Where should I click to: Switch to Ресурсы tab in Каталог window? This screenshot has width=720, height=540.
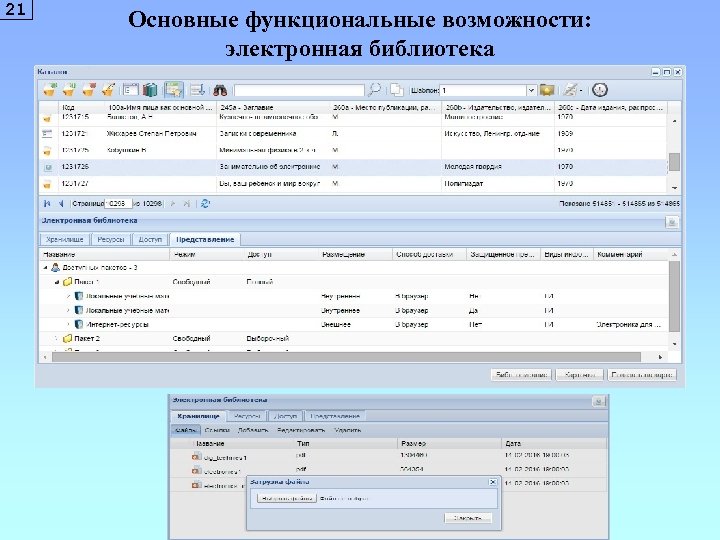click(x=111, y=239)
